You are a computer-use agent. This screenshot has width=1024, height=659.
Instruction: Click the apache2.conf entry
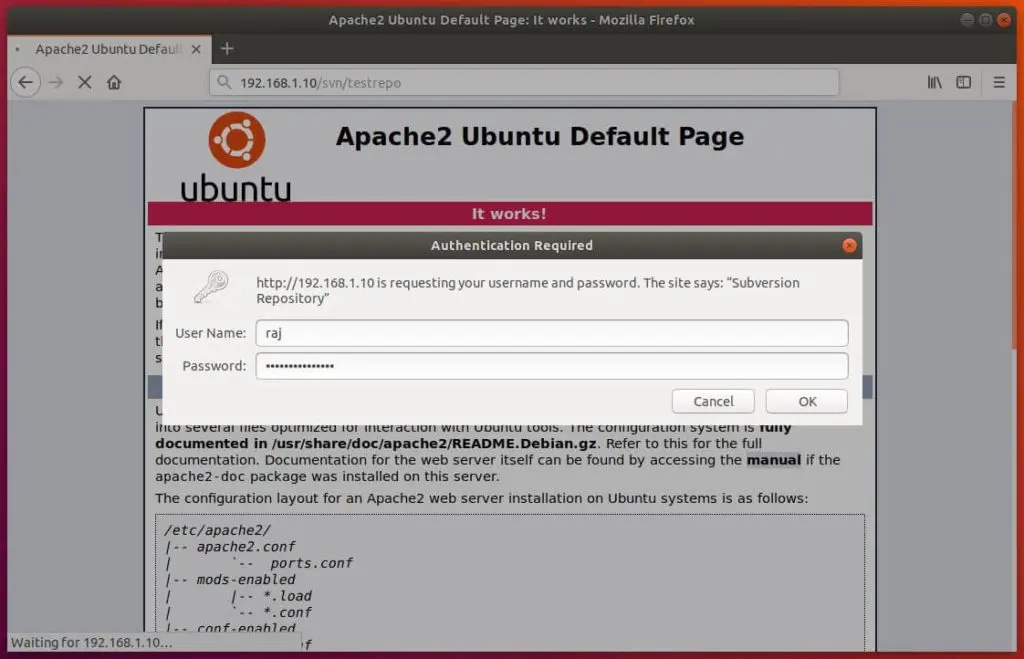point(246,546)
